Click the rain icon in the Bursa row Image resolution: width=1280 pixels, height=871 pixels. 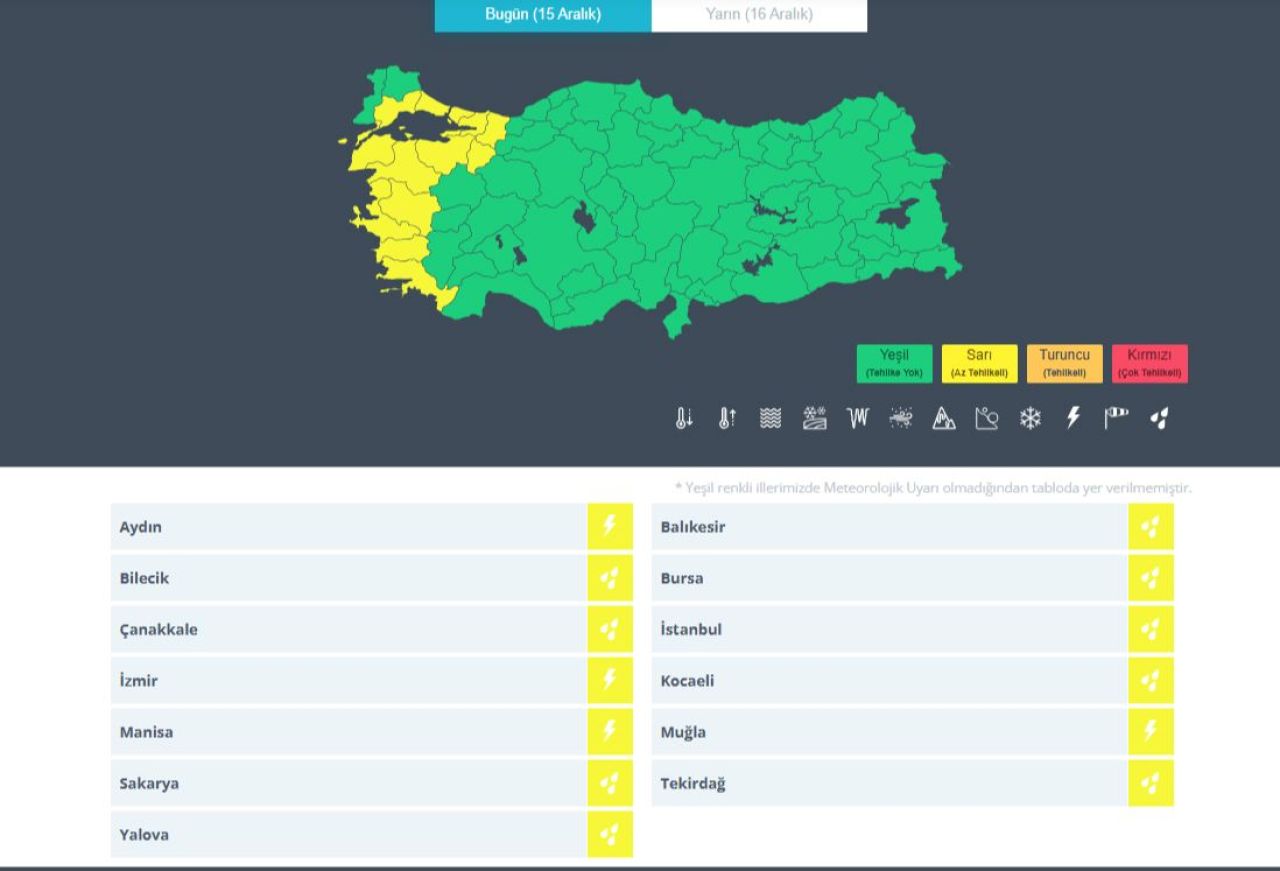(1151, 578)
